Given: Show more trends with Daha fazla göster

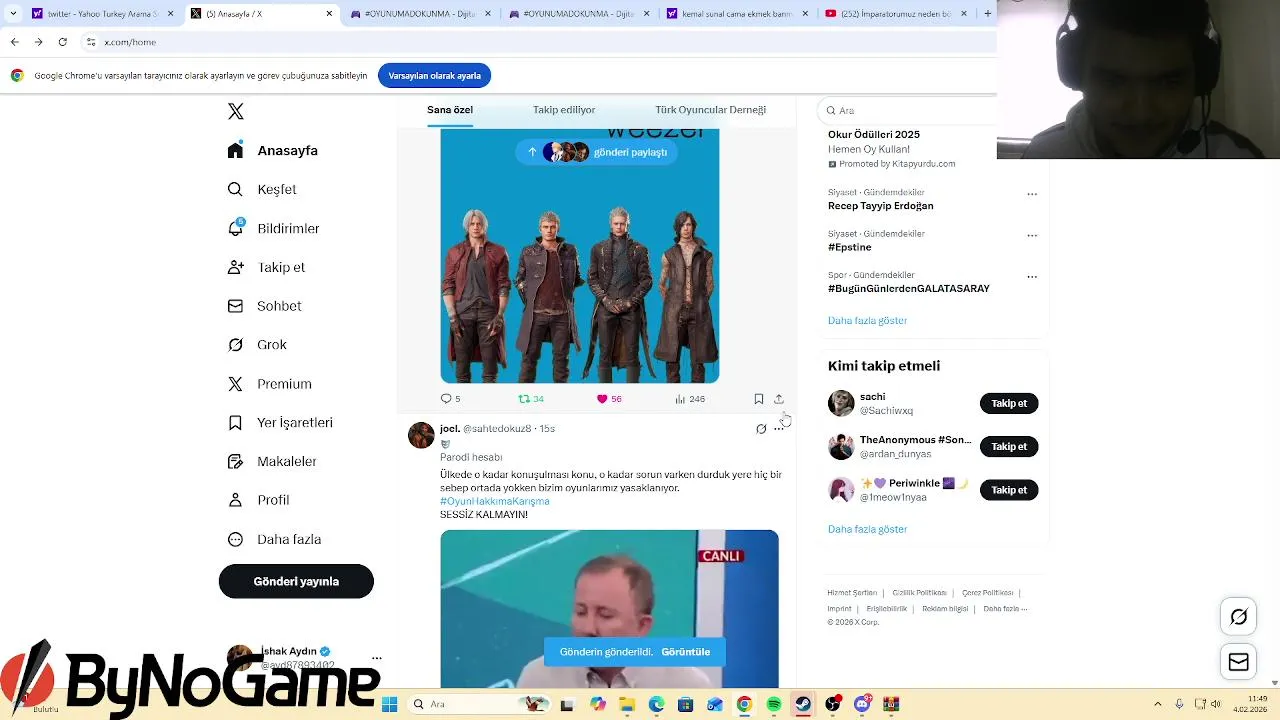Looking at the screenshot, I should 867,321.
